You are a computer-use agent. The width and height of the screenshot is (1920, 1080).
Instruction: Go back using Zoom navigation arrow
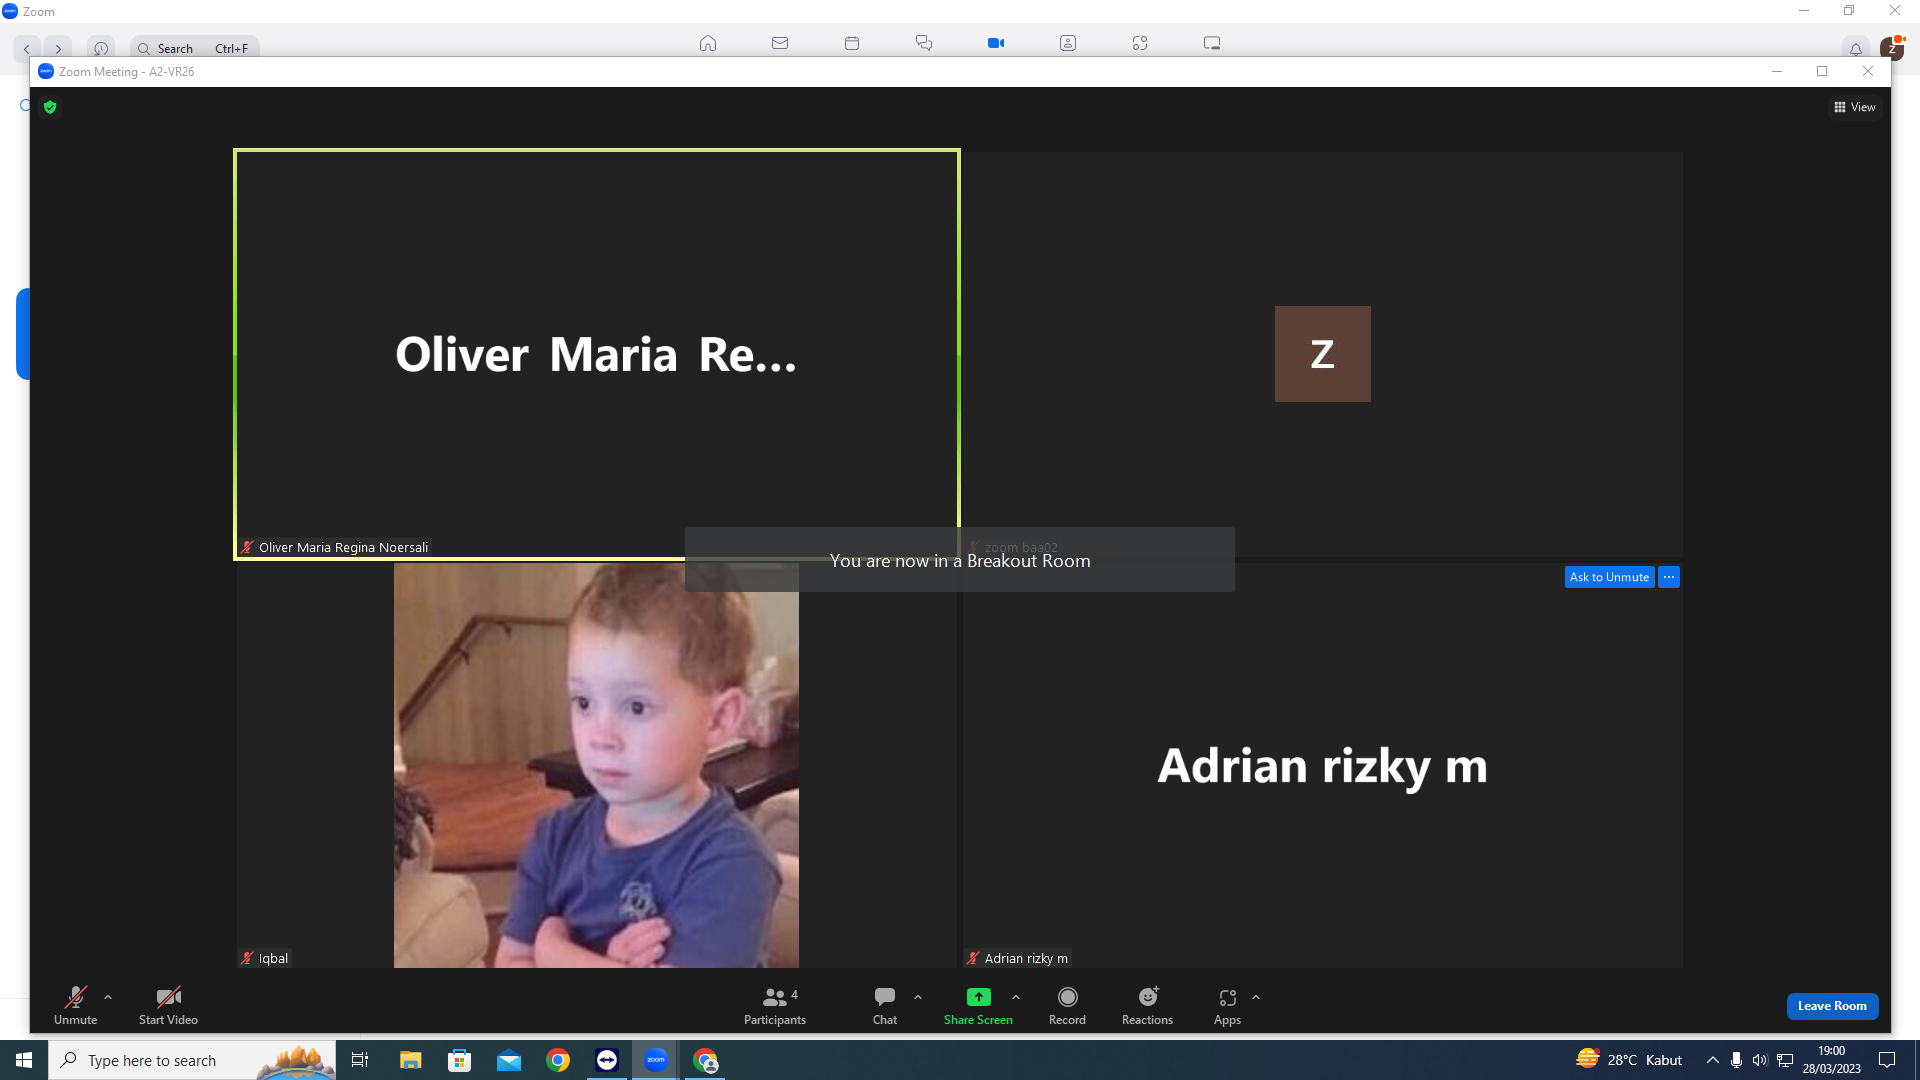pyautogui.click(x=27, y=48)
